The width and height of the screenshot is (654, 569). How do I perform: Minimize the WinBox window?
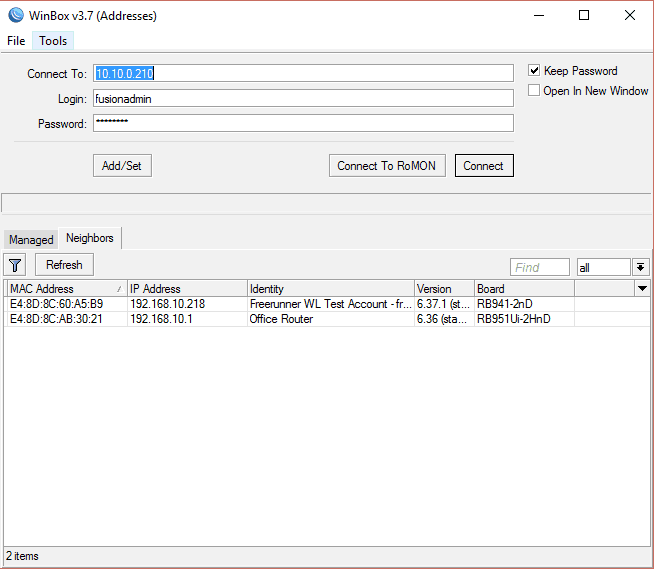coord(539,15)
